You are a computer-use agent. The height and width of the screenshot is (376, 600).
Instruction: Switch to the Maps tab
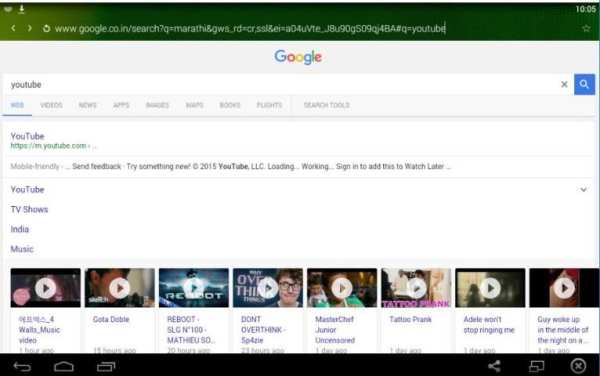tap(194, 105)
